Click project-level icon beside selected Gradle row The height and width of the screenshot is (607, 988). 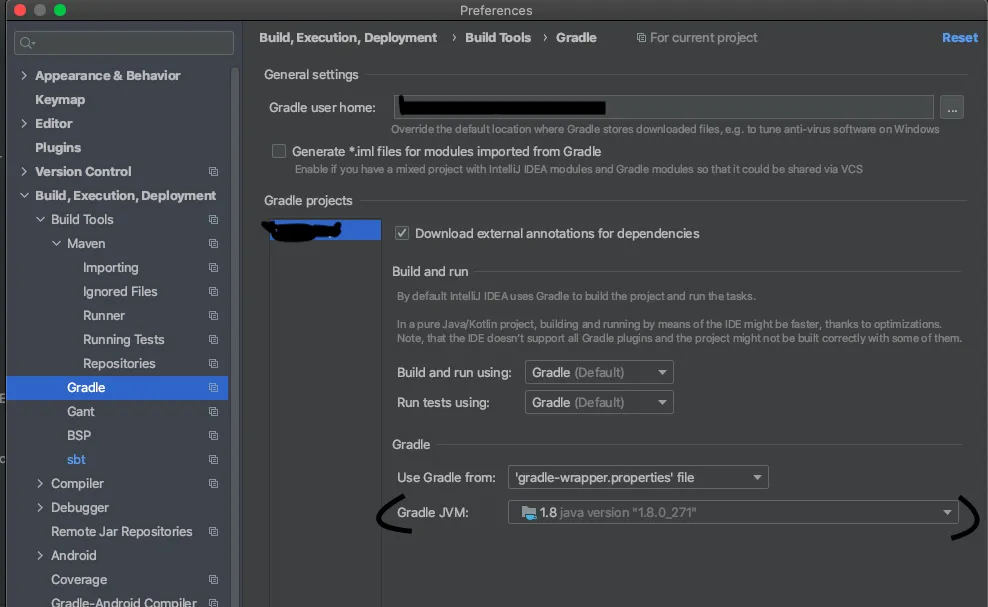[214, 388]
